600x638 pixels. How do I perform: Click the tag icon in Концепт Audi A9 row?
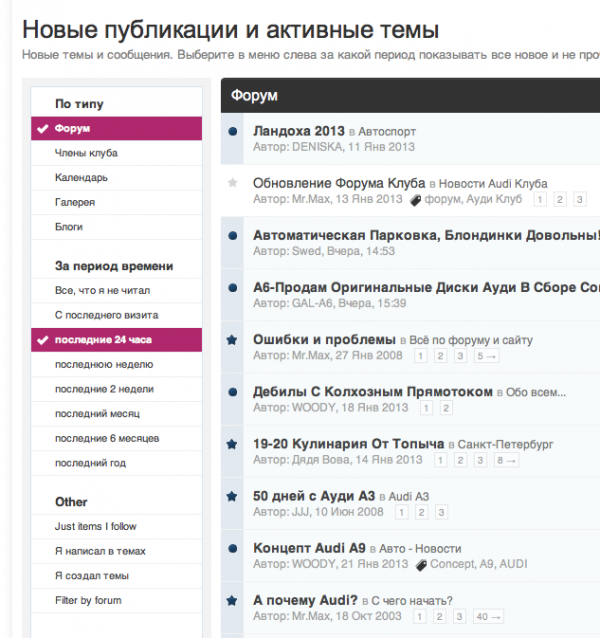[x=421, y=565]
